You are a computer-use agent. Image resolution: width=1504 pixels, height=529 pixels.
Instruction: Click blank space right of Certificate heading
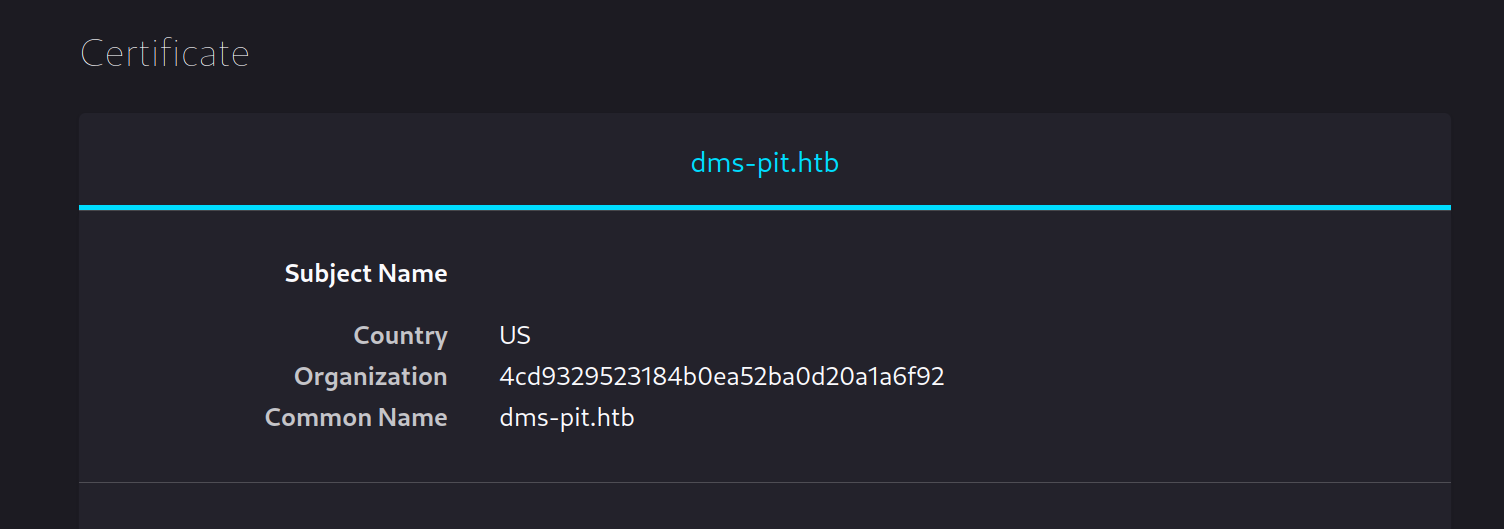pyautogui.click(x=800, y=53)
